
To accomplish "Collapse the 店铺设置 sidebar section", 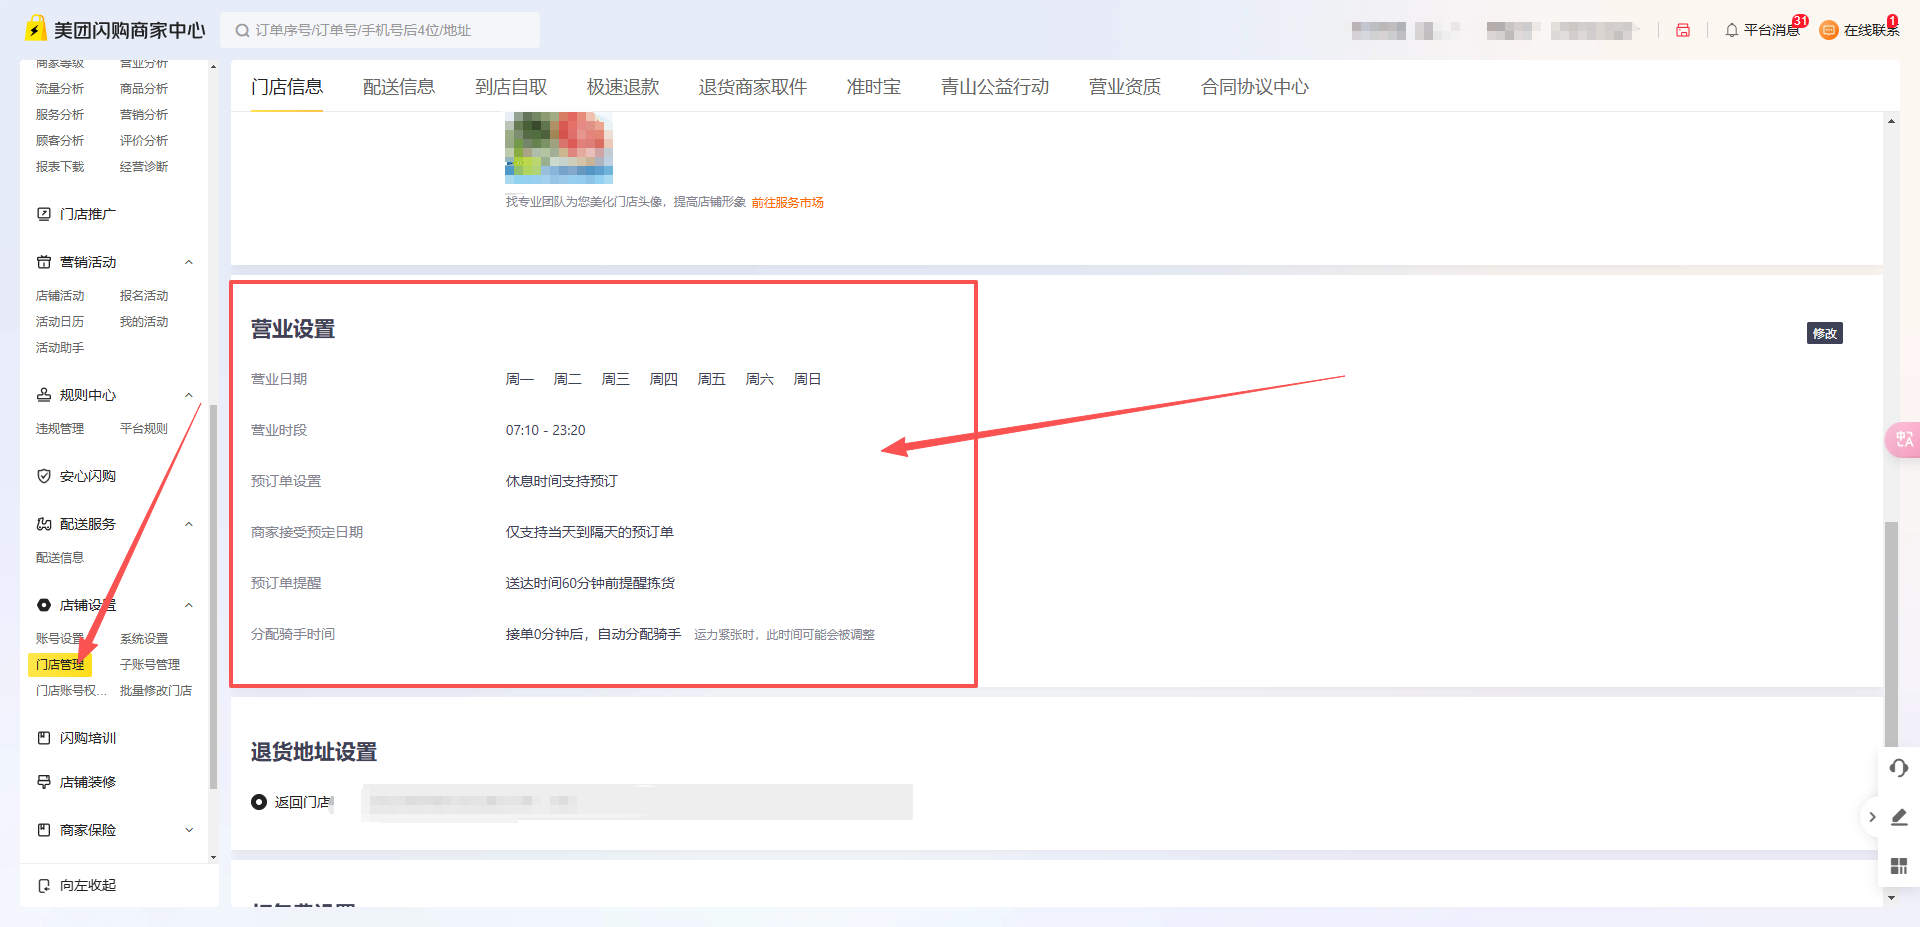I will [x=188, y=604].
